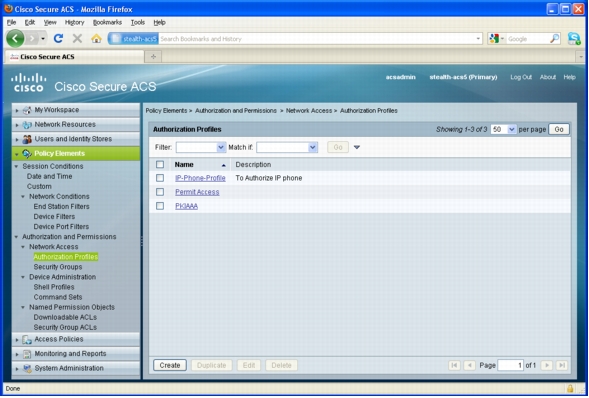Collapse the Network Conditions tree node
This screenshot has height=398, width=589.
tap(23, 197)
